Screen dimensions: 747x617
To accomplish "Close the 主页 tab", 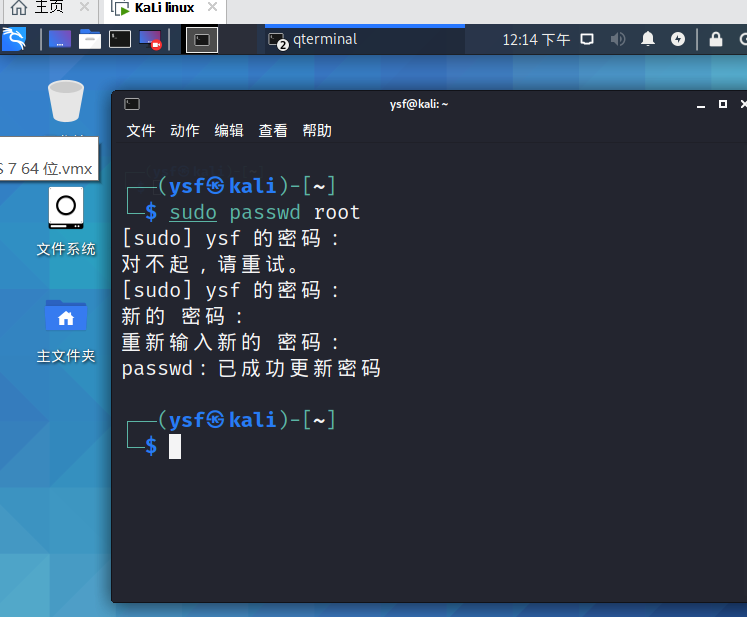I will coord(84,7).
